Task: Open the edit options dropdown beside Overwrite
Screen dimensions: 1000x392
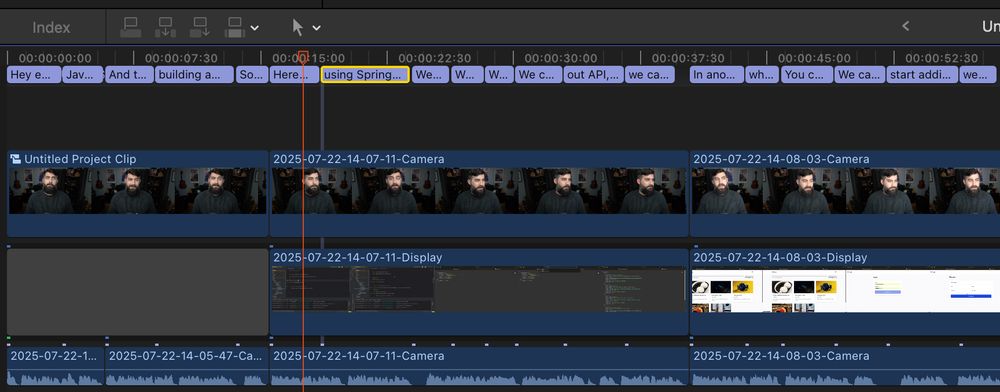Action: [x=254, y=28]
